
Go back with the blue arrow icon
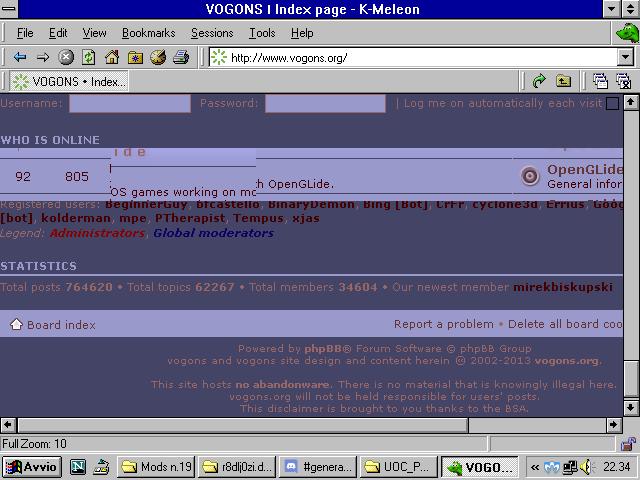[19, 57]
